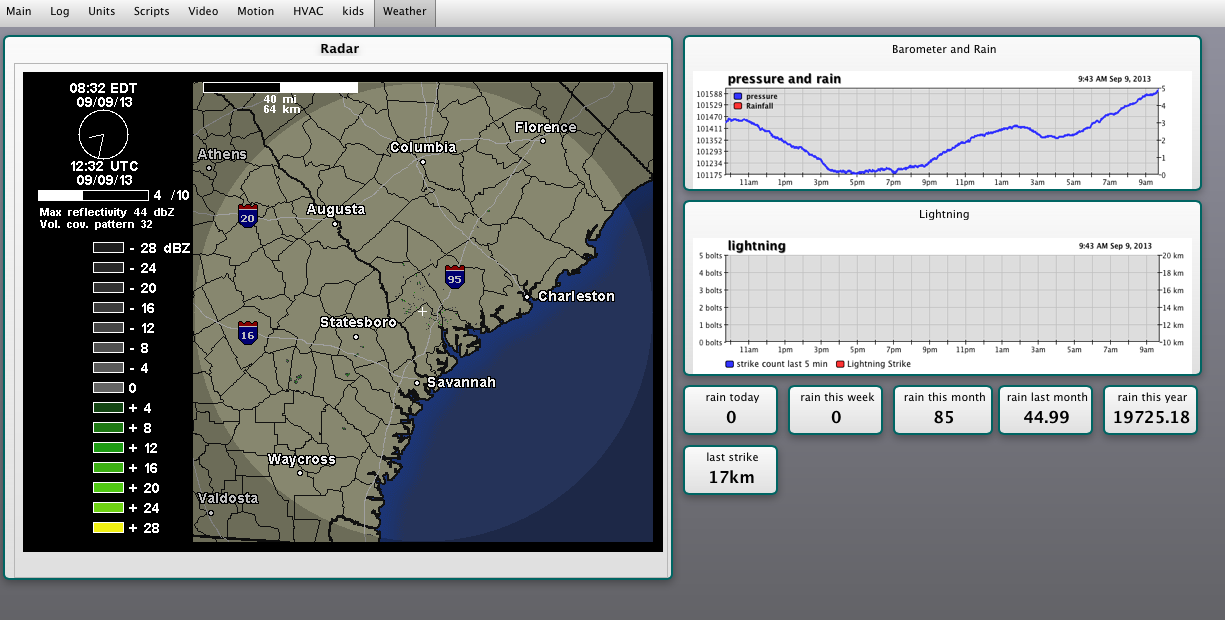Click the last strike 17km button
Viewport: 1225px width, 620px height.
730,470
